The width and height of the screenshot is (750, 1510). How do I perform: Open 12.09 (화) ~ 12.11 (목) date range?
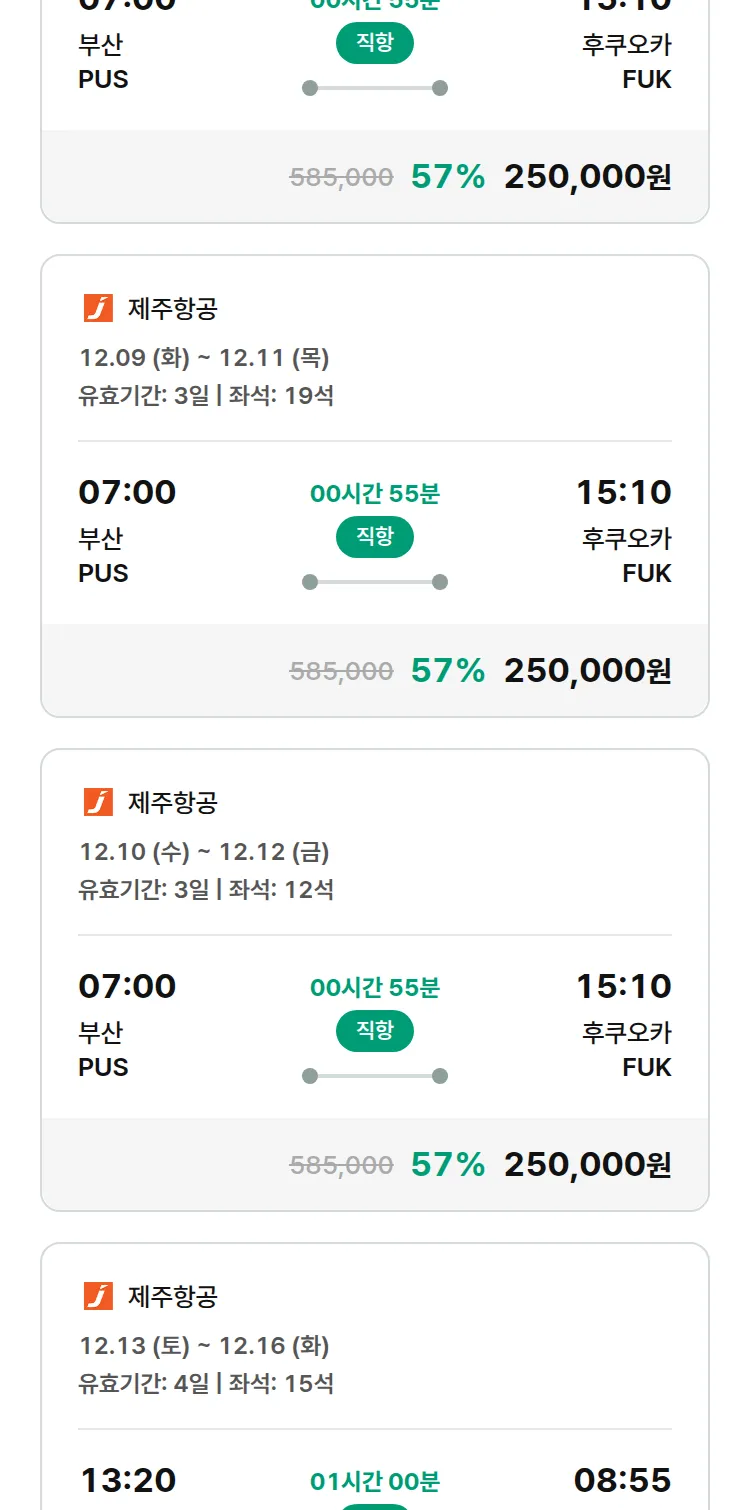pyautogui.click(x=204, y=358)
